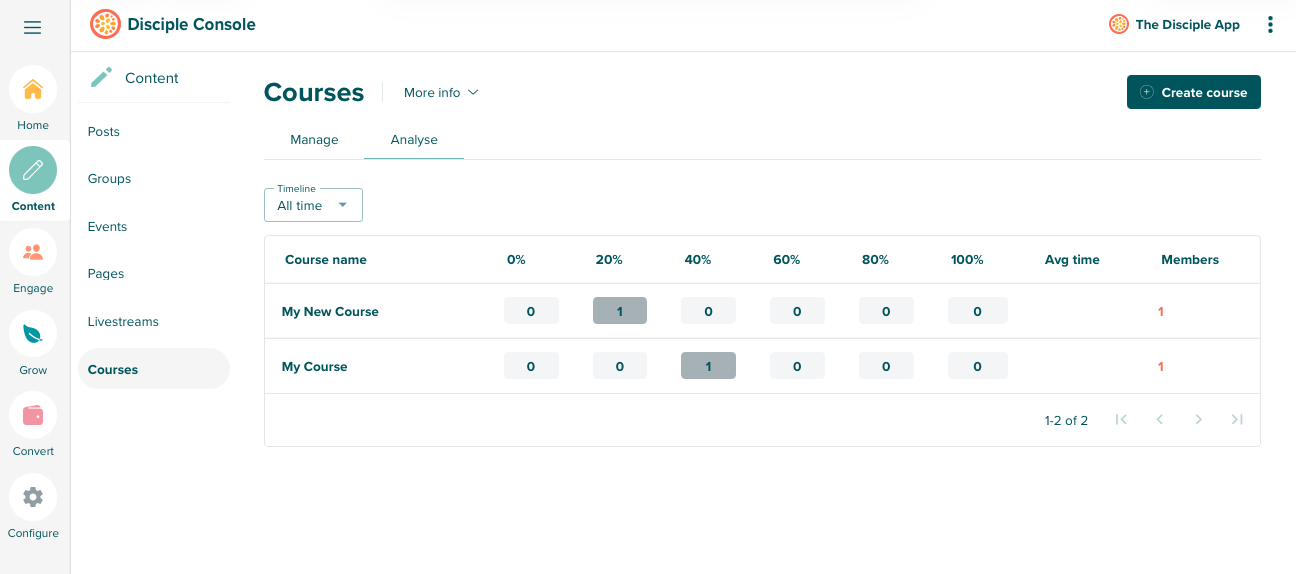
Task: Select the Content pencil icon
Action: [x=33, y=170]
